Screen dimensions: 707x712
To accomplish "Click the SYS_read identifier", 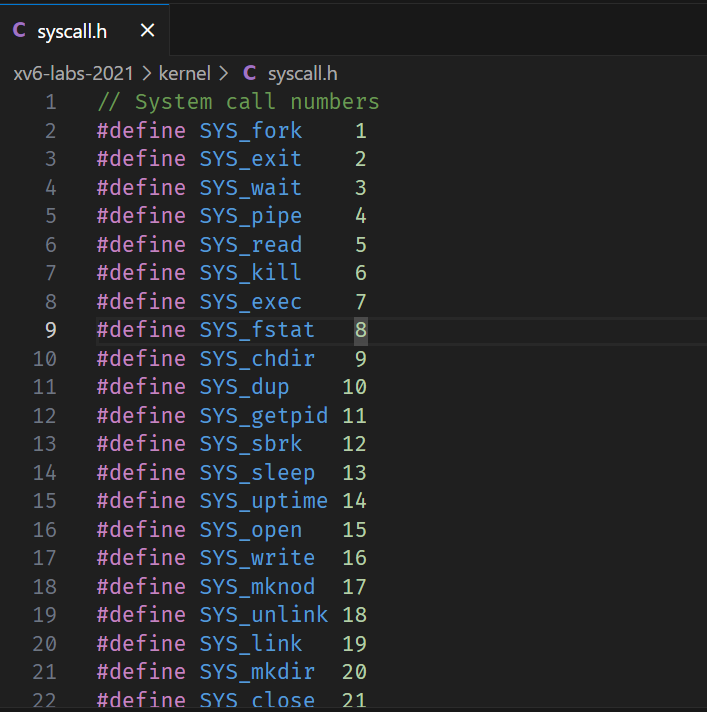I will (x=251, y=245).
